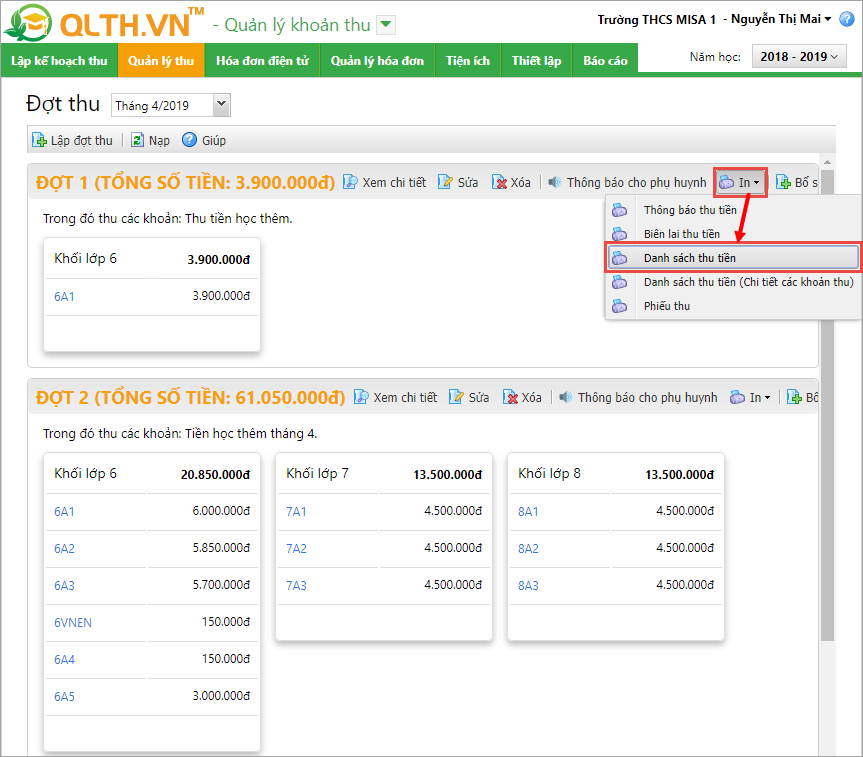Open class 6A2 link in Đợt 2
The image size is (863, 757).
point(64,548)
